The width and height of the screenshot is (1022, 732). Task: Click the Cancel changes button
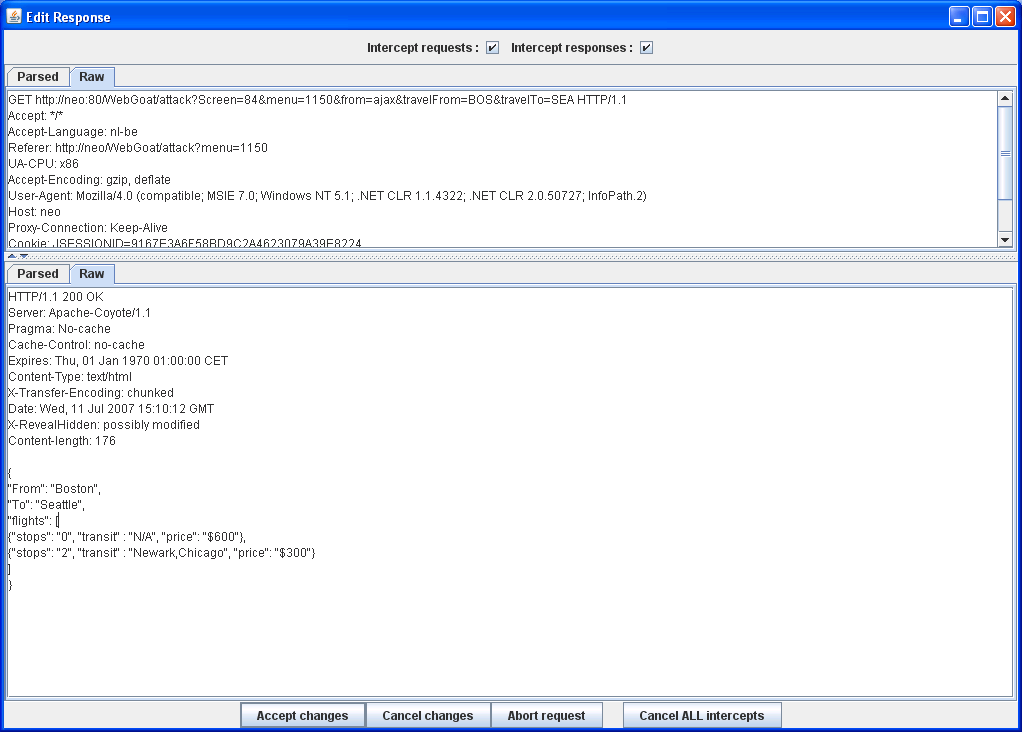coord(428,716)
